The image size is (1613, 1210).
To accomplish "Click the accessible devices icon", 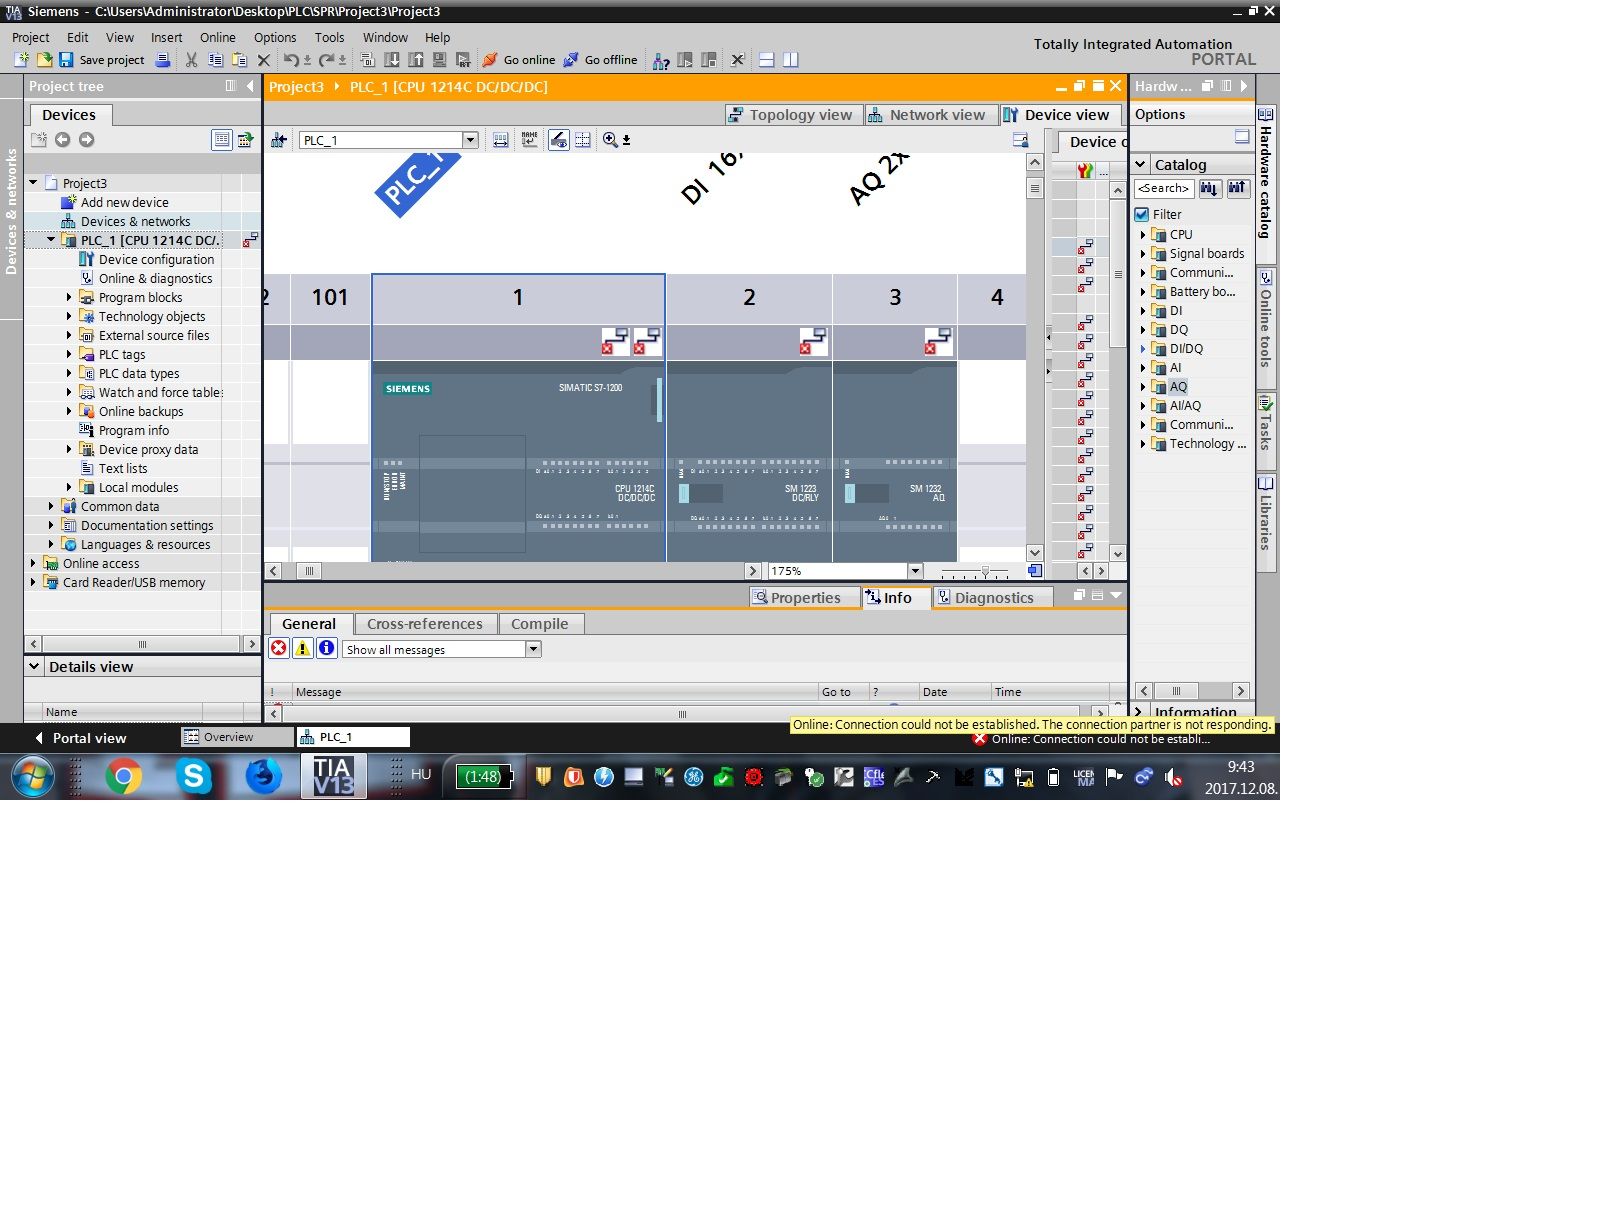I will point(661,60).
